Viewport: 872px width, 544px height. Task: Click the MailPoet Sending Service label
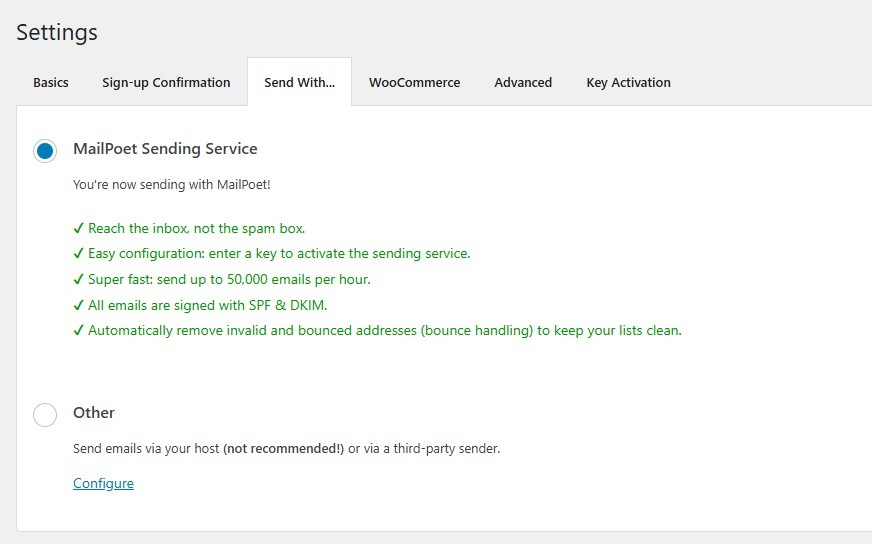click(165, 149)
